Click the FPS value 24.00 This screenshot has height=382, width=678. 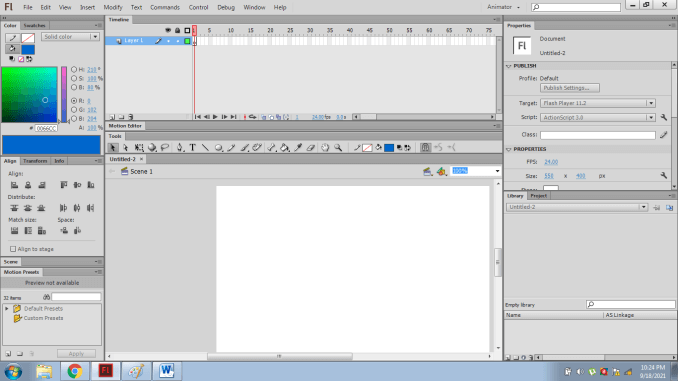tap(551, 162)
